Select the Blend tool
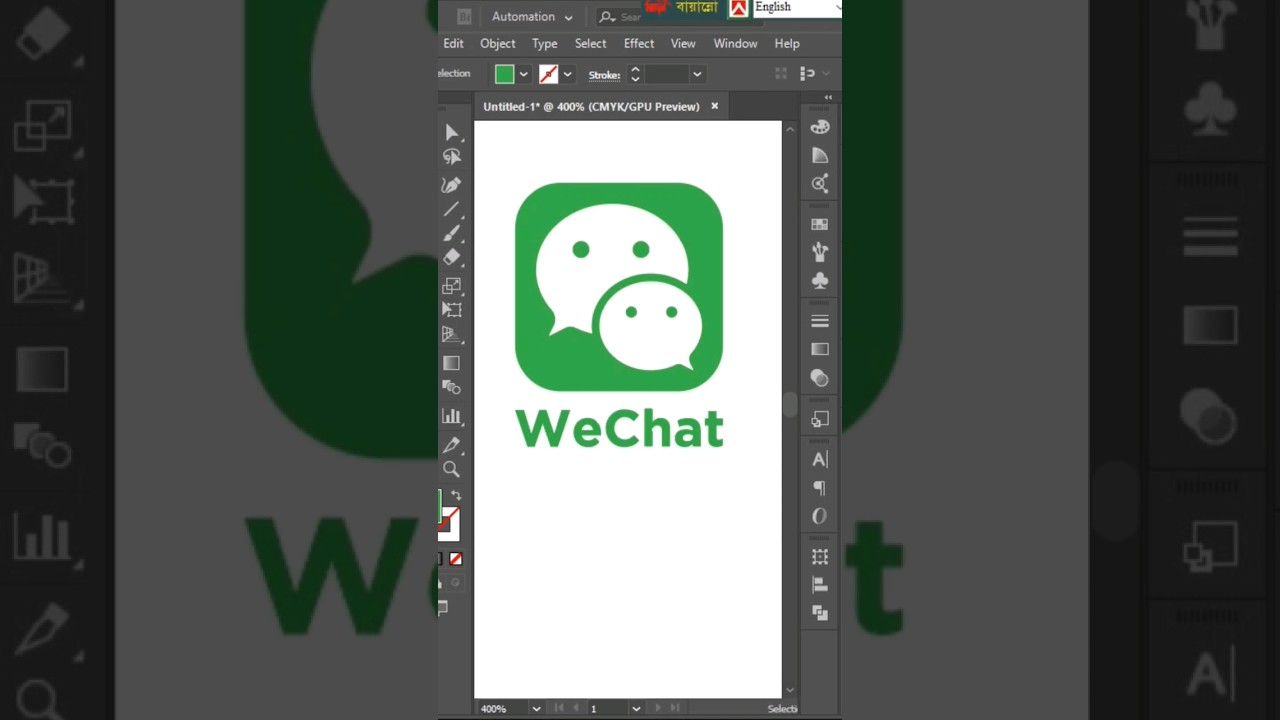 452,387
